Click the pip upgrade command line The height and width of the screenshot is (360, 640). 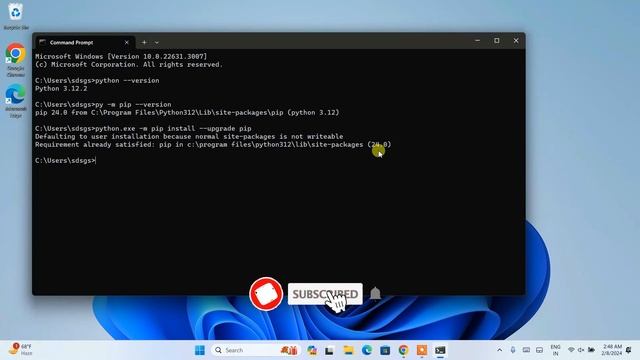point(143,129)
